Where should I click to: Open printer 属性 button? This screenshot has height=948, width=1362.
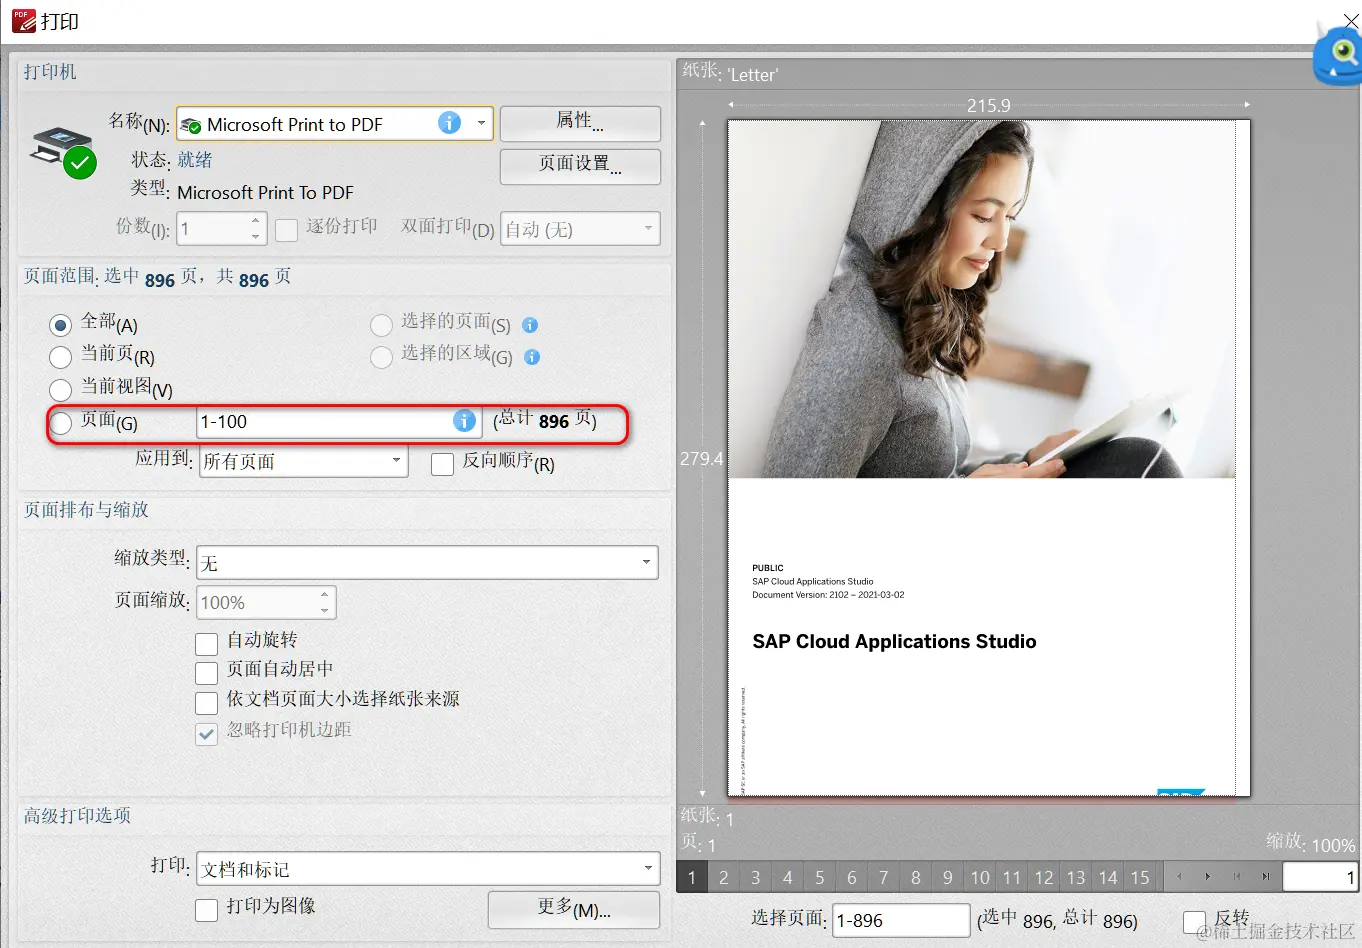(580, 123)
